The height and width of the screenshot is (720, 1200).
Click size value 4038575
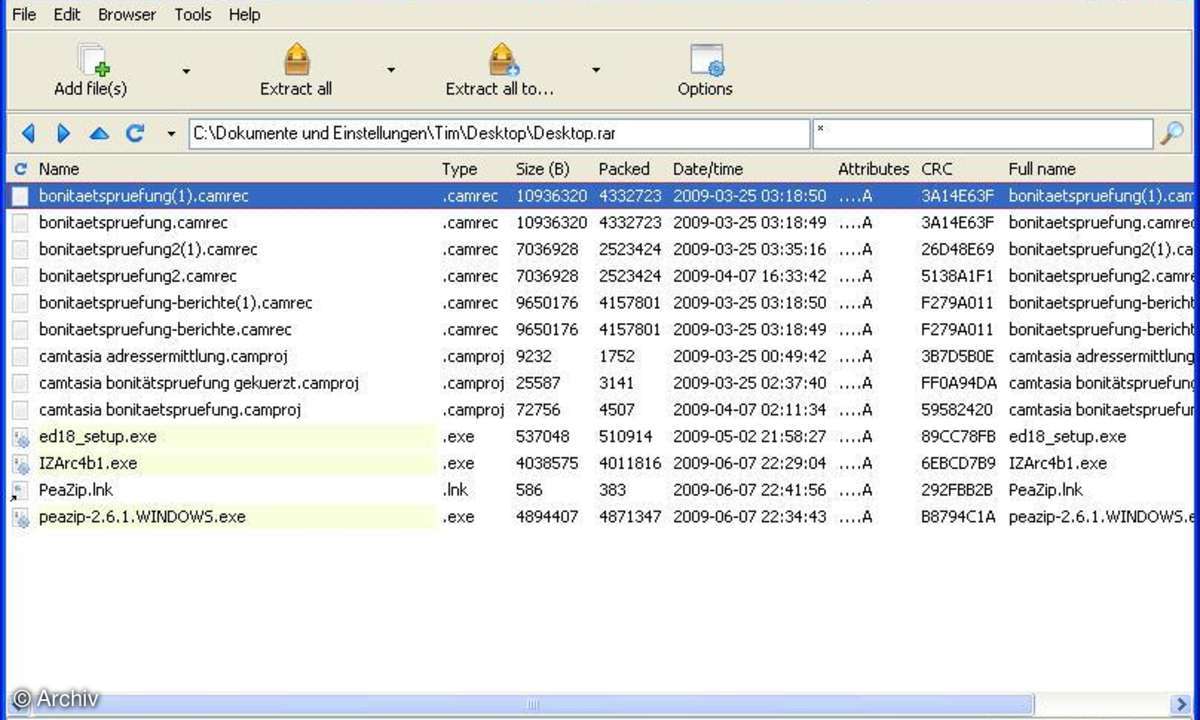point(547,464)
